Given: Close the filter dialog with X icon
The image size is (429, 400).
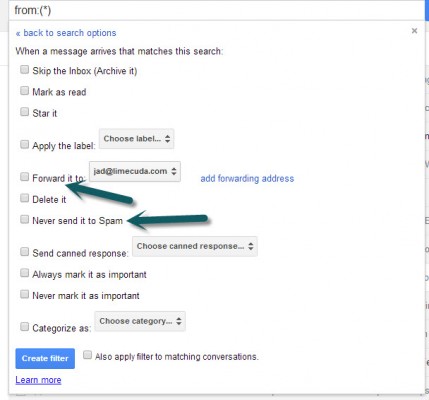Looking at the screenshot, I should [414, 31].
